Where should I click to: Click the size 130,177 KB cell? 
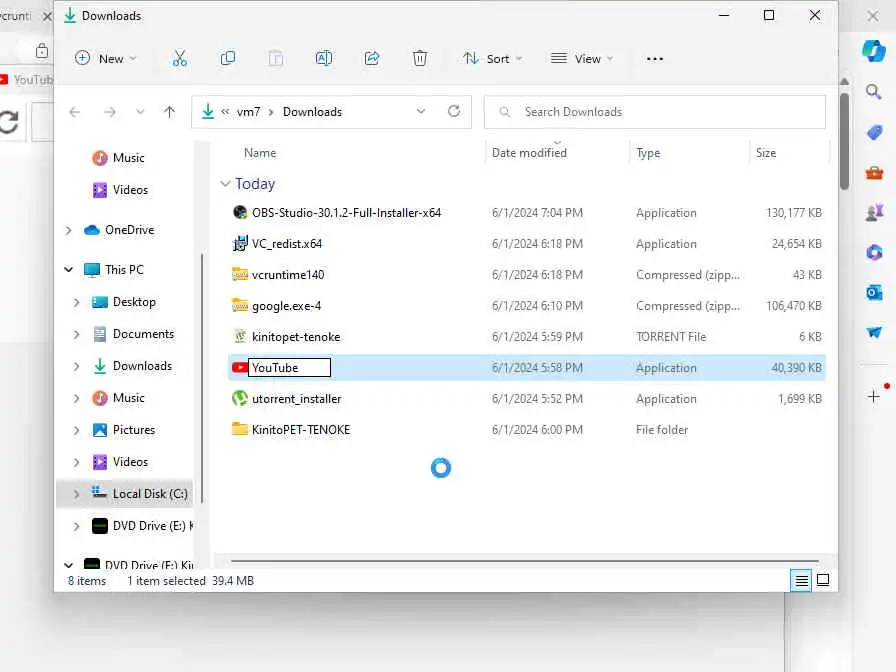[794, 213]
